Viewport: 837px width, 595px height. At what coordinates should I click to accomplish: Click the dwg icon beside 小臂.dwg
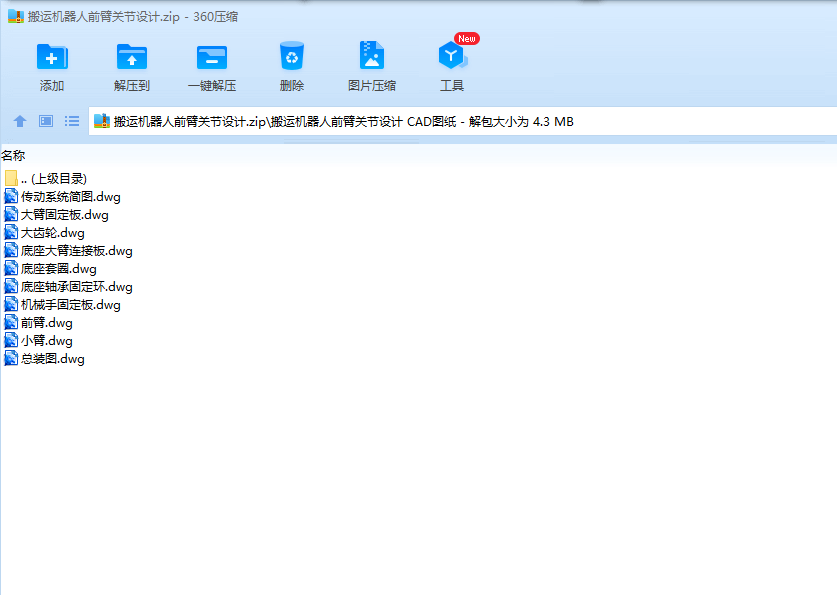[x=11, y=340]
